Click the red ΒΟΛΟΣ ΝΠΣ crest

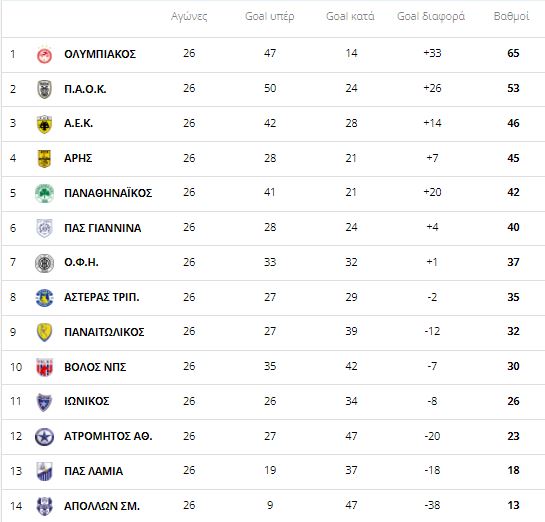point(44,367)
